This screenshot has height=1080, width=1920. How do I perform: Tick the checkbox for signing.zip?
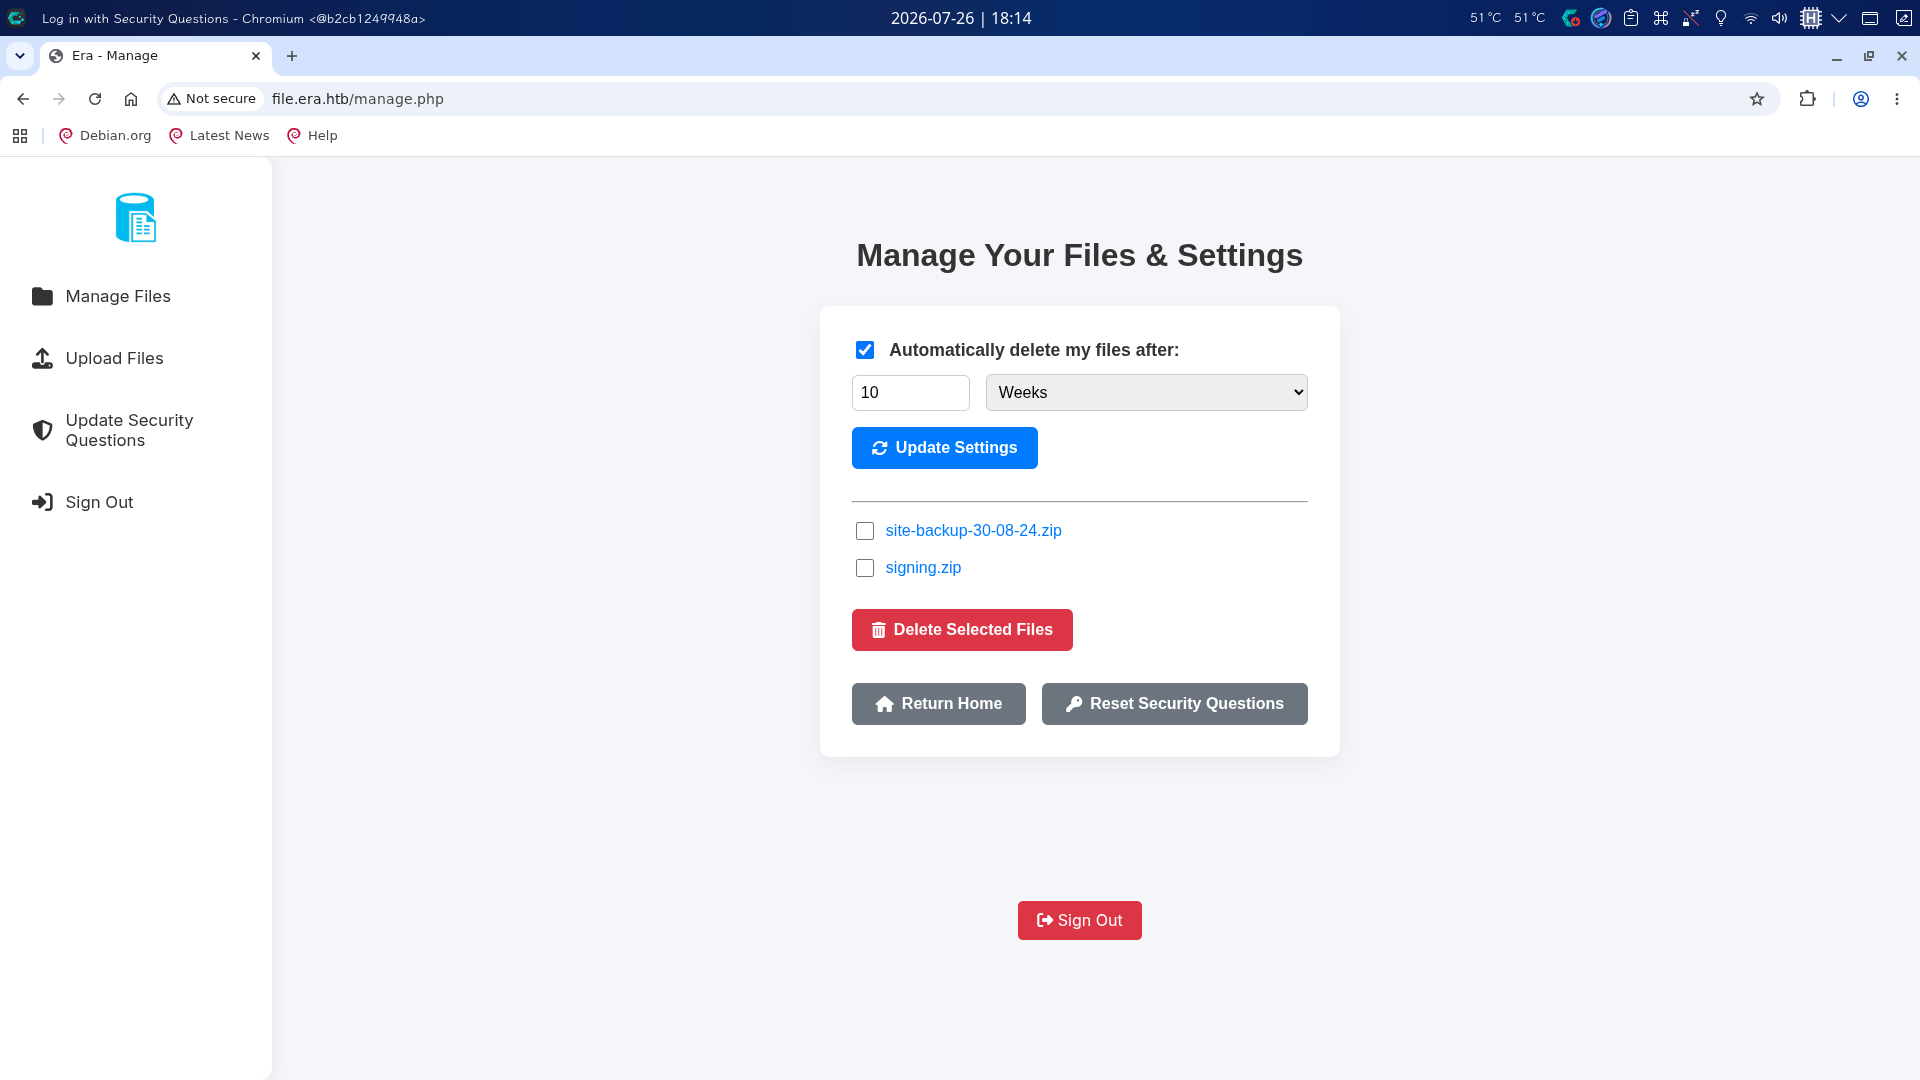point(865,568)
